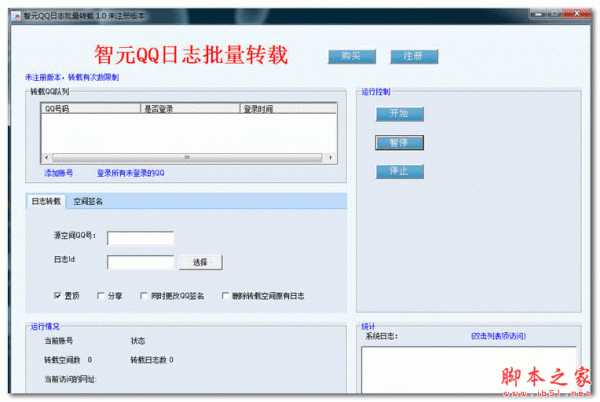The height and width of the screenshot is (402, 600).
Task: Close the window with the X button
Action: point(577,14)
